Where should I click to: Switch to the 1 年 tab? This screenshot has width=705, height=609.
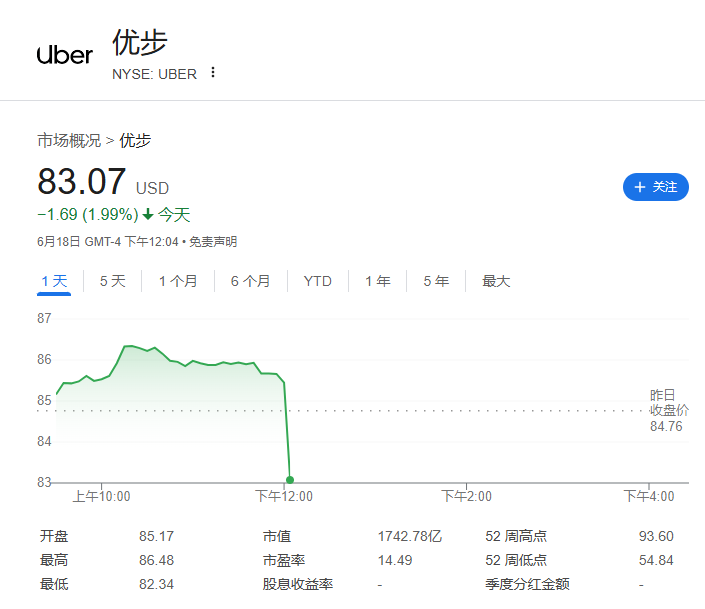(378, 282)
